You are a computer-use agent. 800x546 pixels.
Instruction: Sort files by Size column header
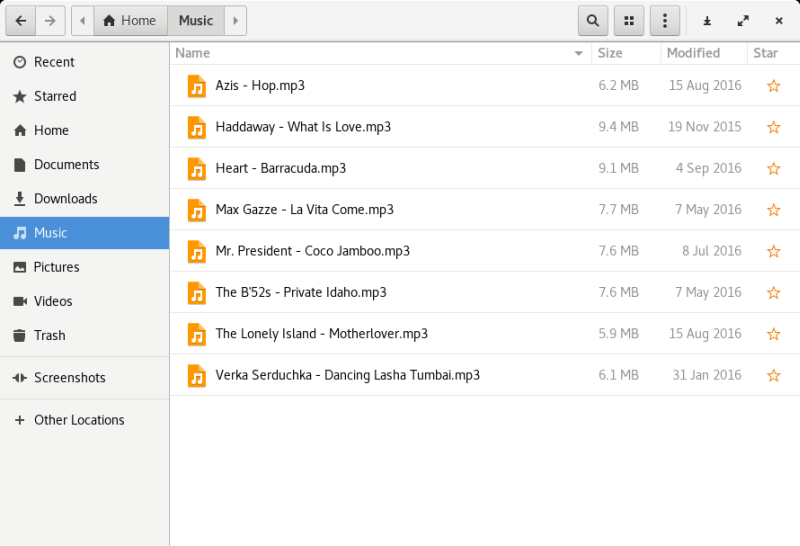pos(610,53)
